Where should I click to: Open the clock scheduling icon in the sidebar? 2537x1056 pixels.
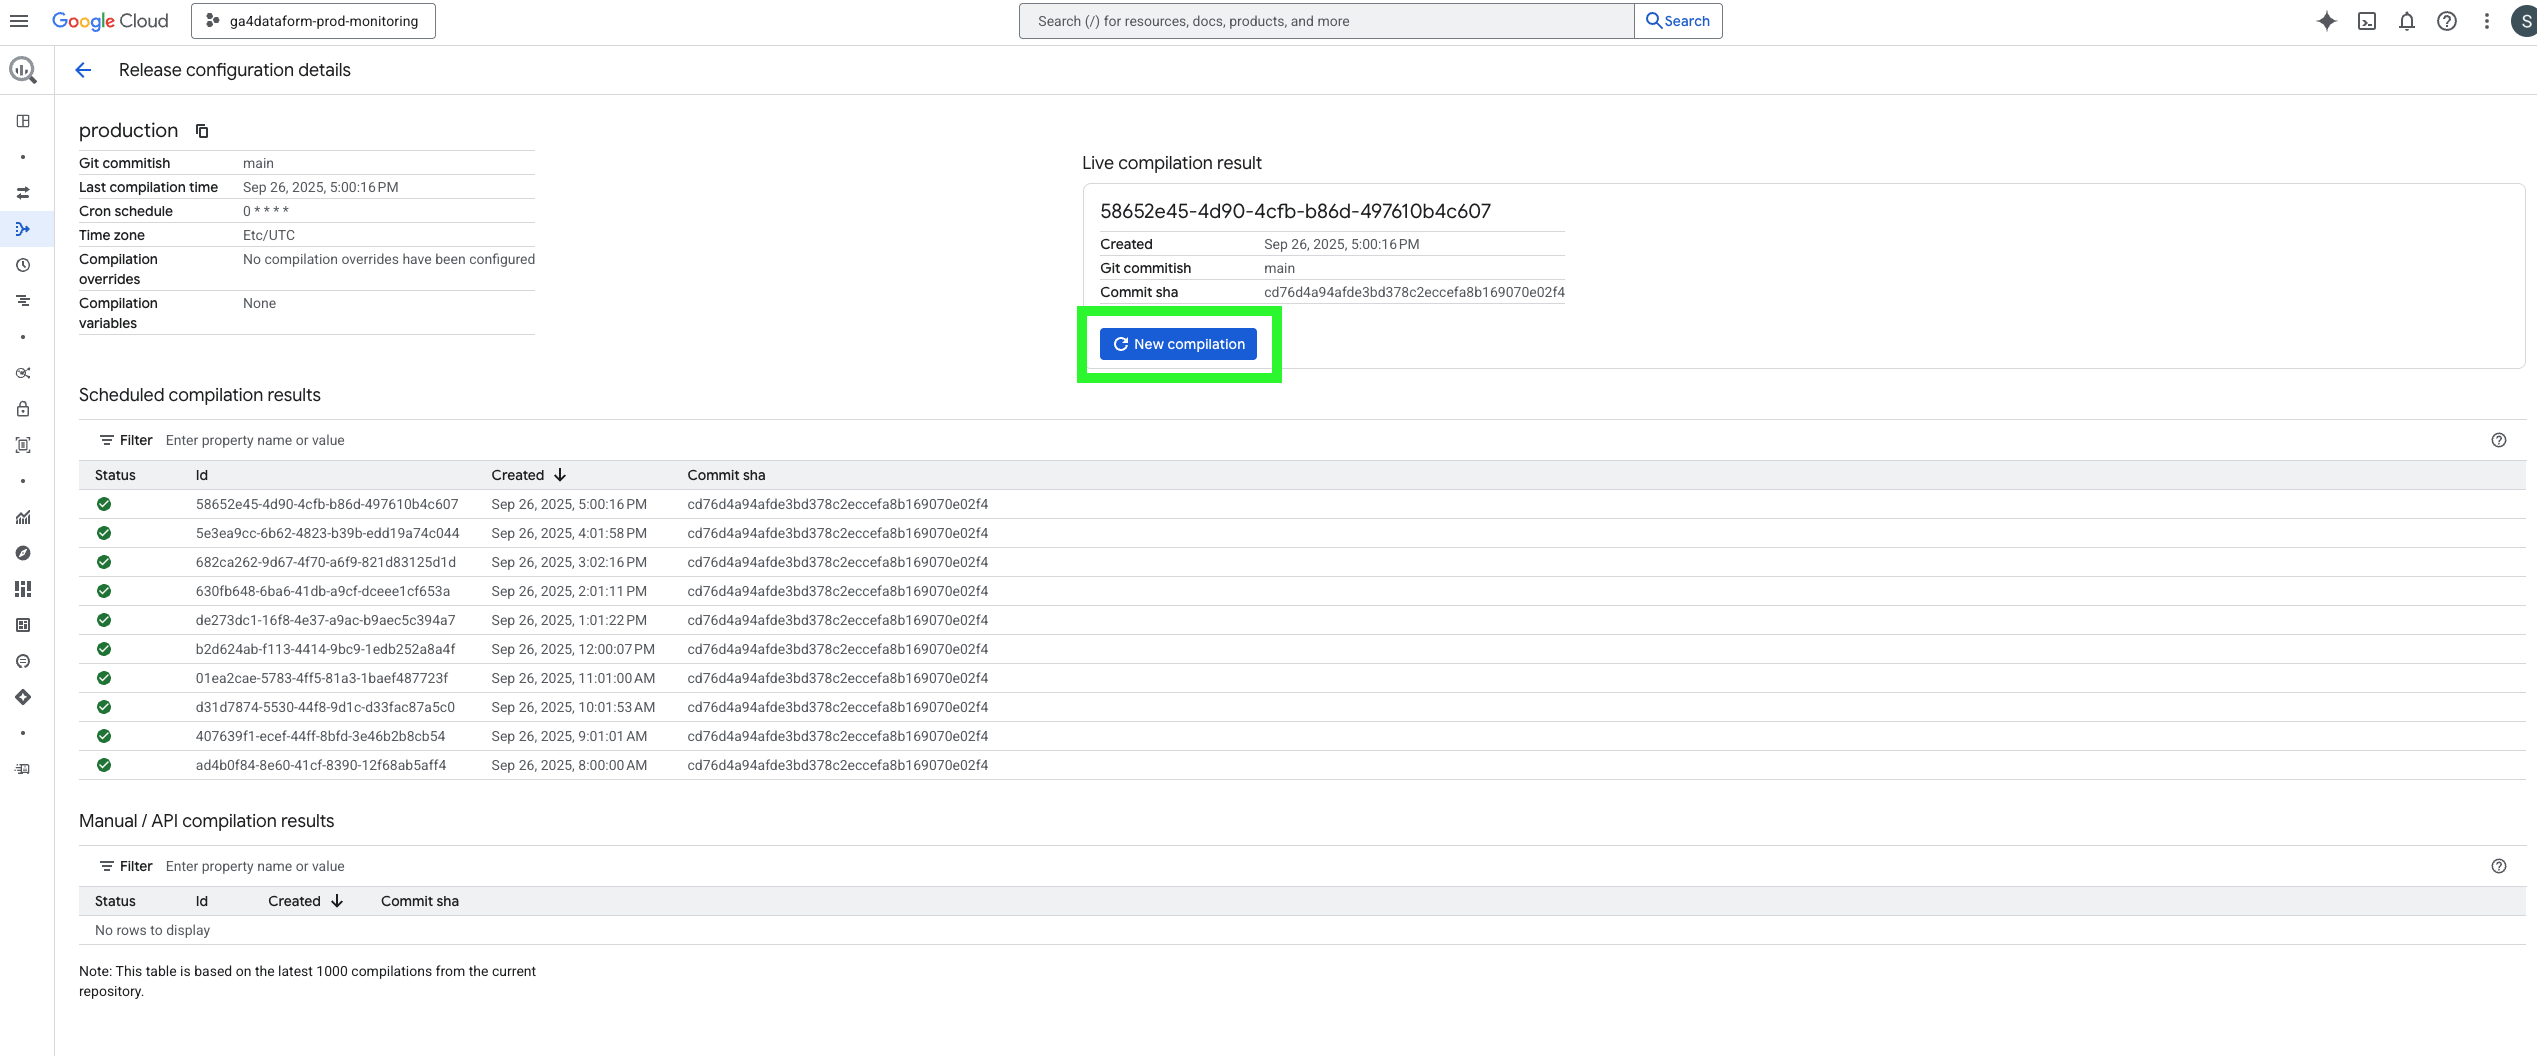(x=23, y=265)
